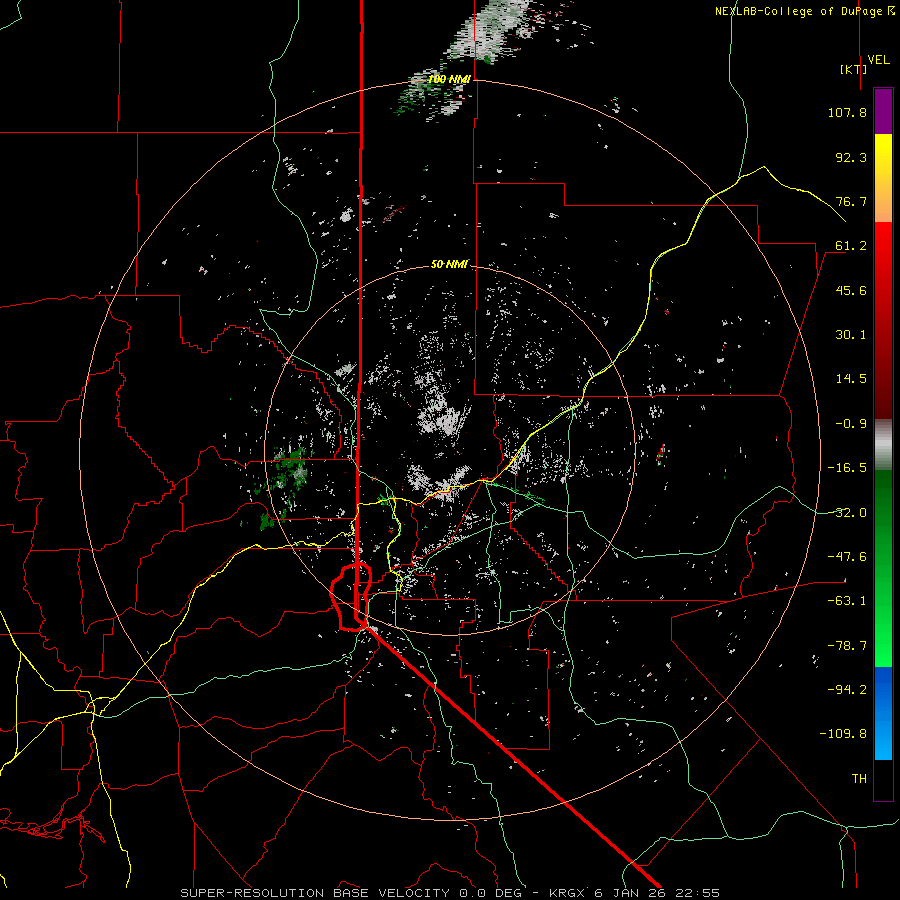Image resolution: width=900 pixels, height=900 pixels.
Task: Click the 107.8 legend value
Action: 847,112
